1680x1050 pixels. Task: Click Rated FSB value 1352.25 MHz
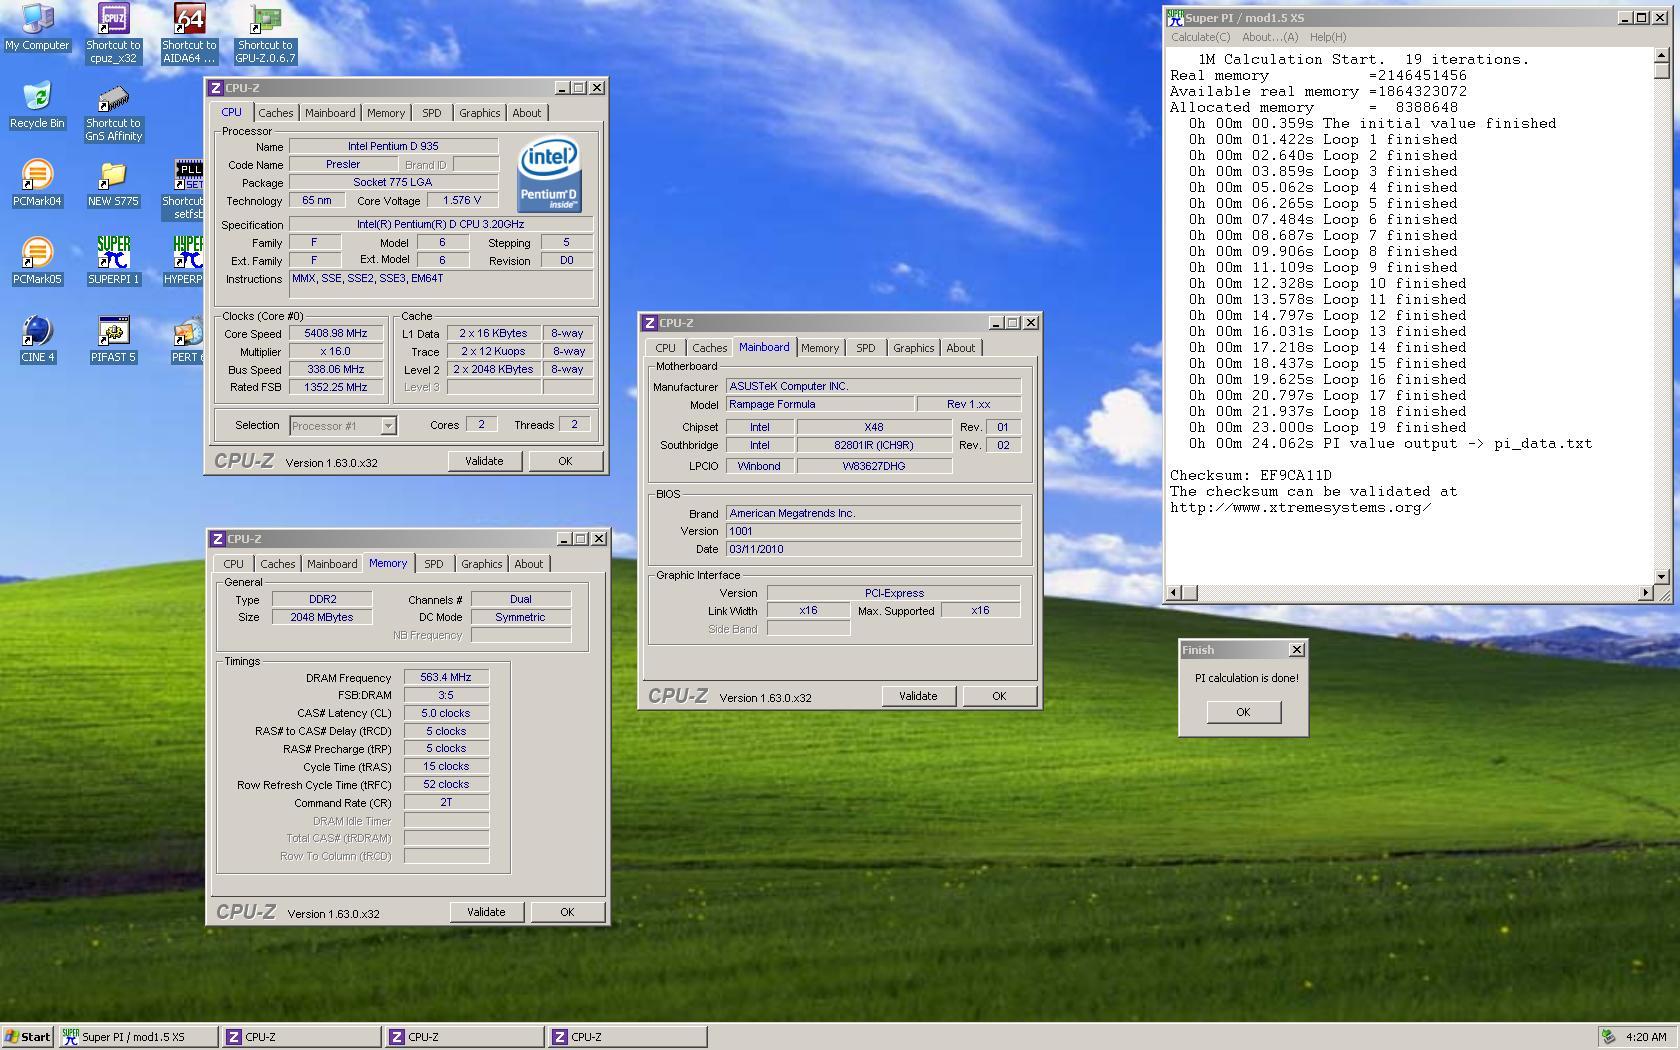[x=336, y=388]
